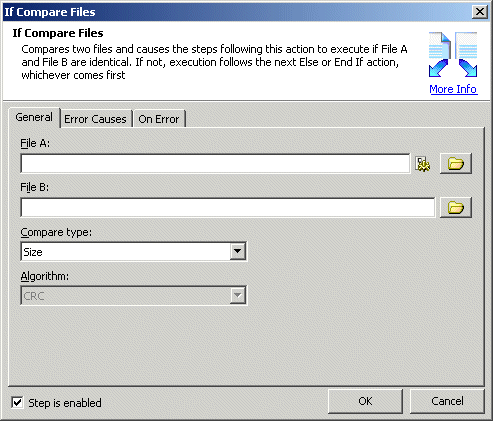Click the compare files documents icon above More Info
493x421 pixels.
coord(453,55)
